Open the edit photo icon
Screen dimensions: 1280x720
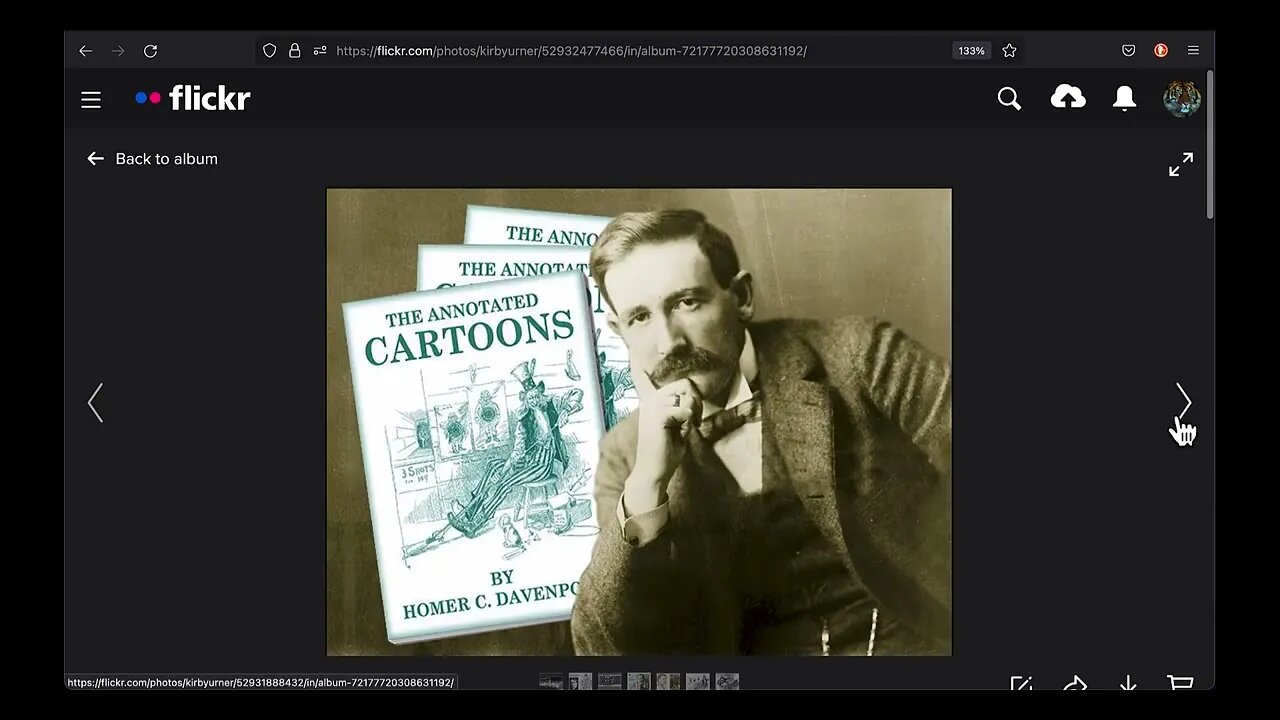coord(1021,684)
